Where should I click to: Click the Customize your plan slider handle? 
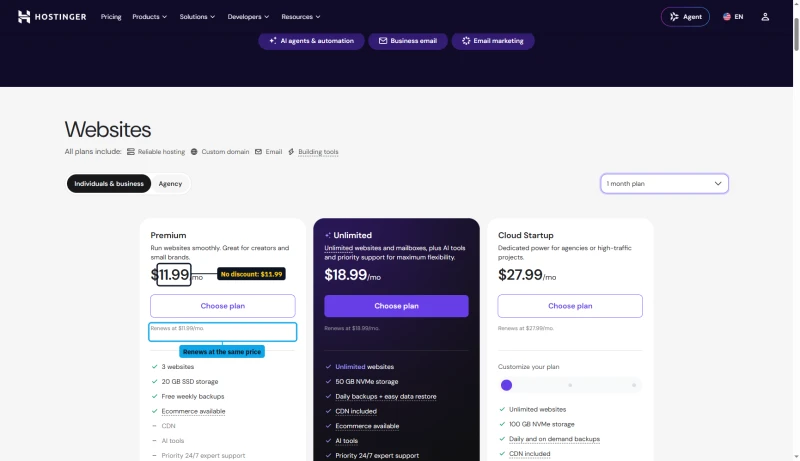click(x=506, y=385)
